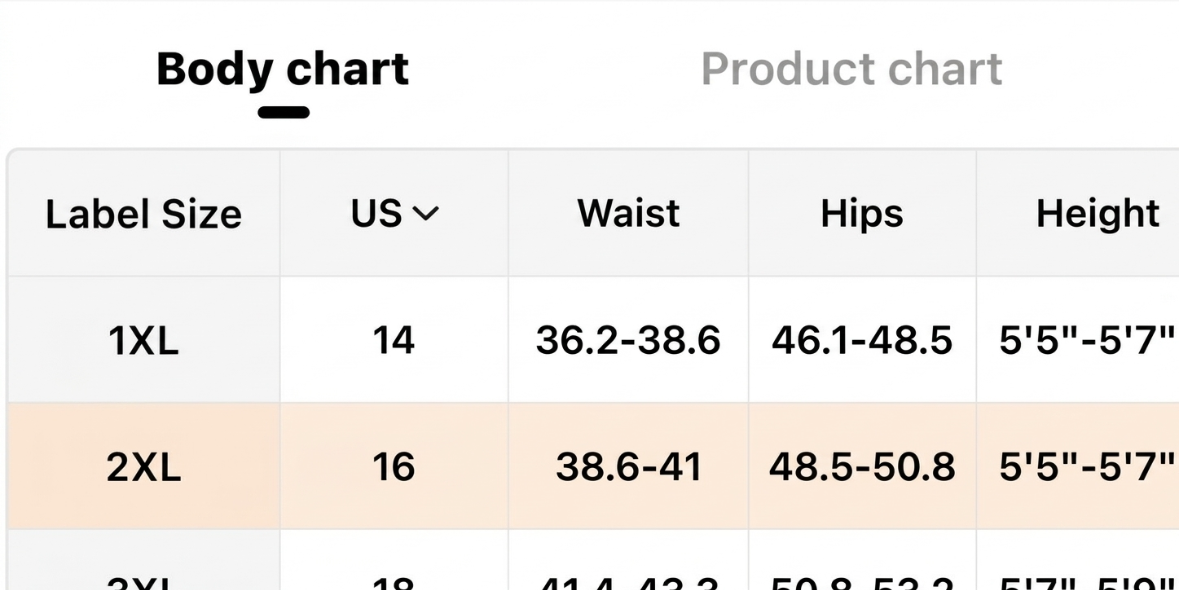The height and width of the screenshot is (590, 1179).
Task: Click the Label Size column header
Action: tap(144, 214)
